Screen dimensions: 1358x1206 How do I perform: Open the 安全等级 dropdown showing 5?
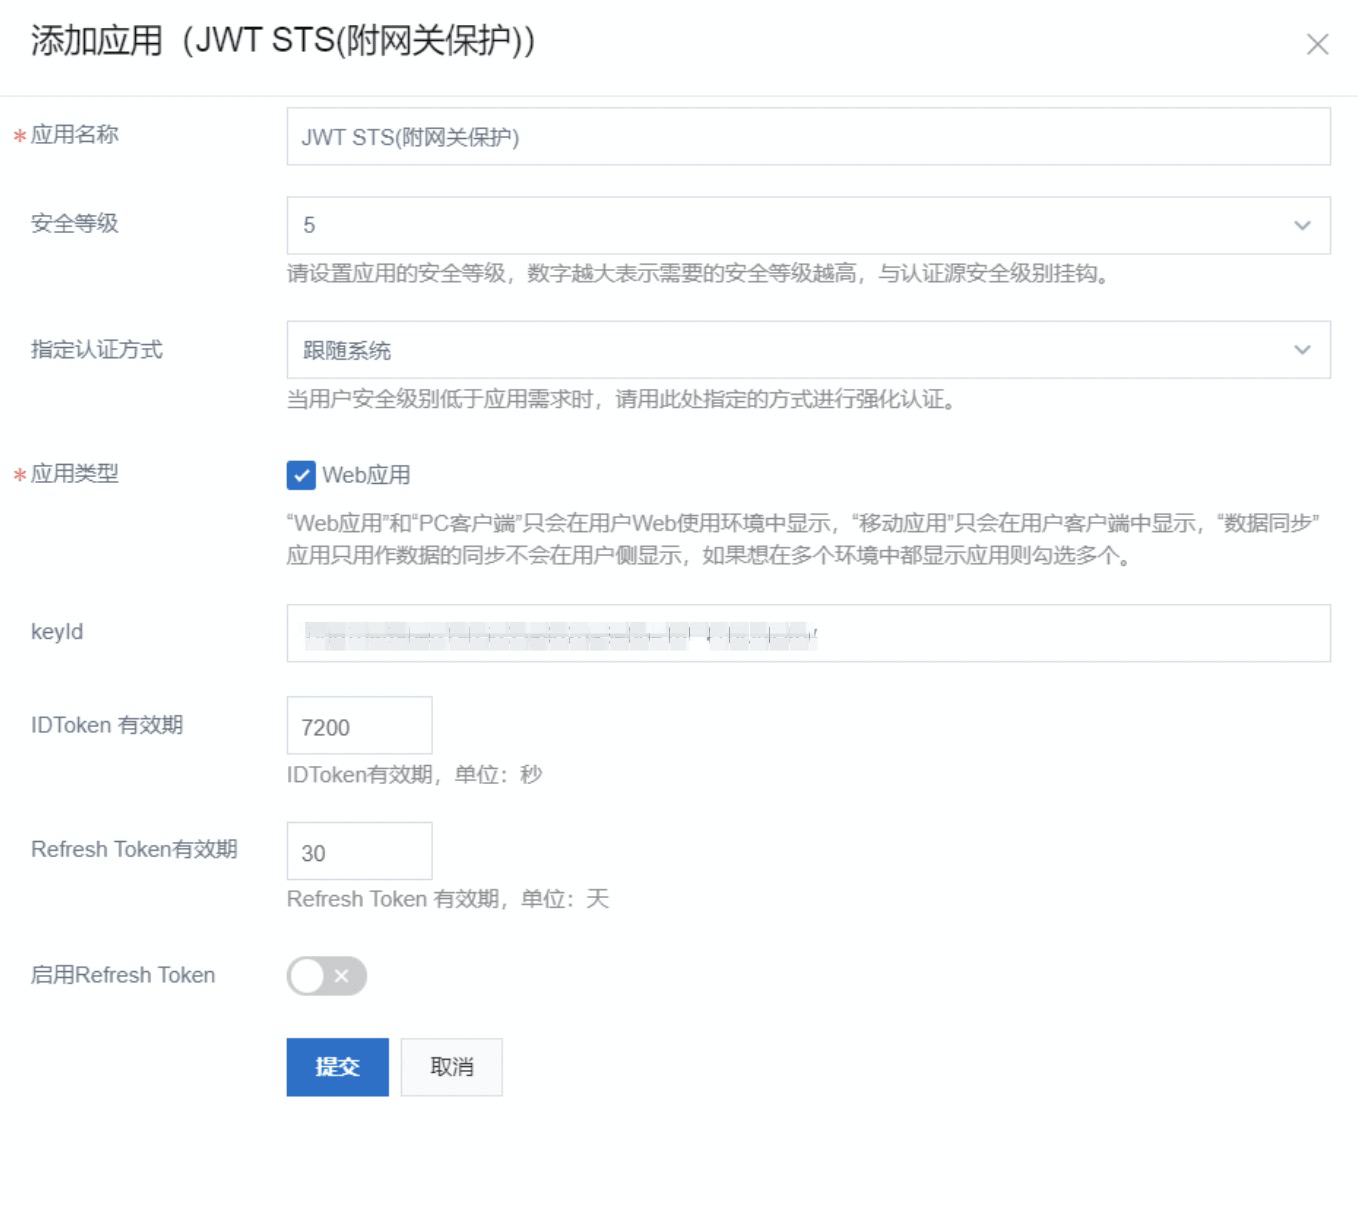tap(790, 225)
